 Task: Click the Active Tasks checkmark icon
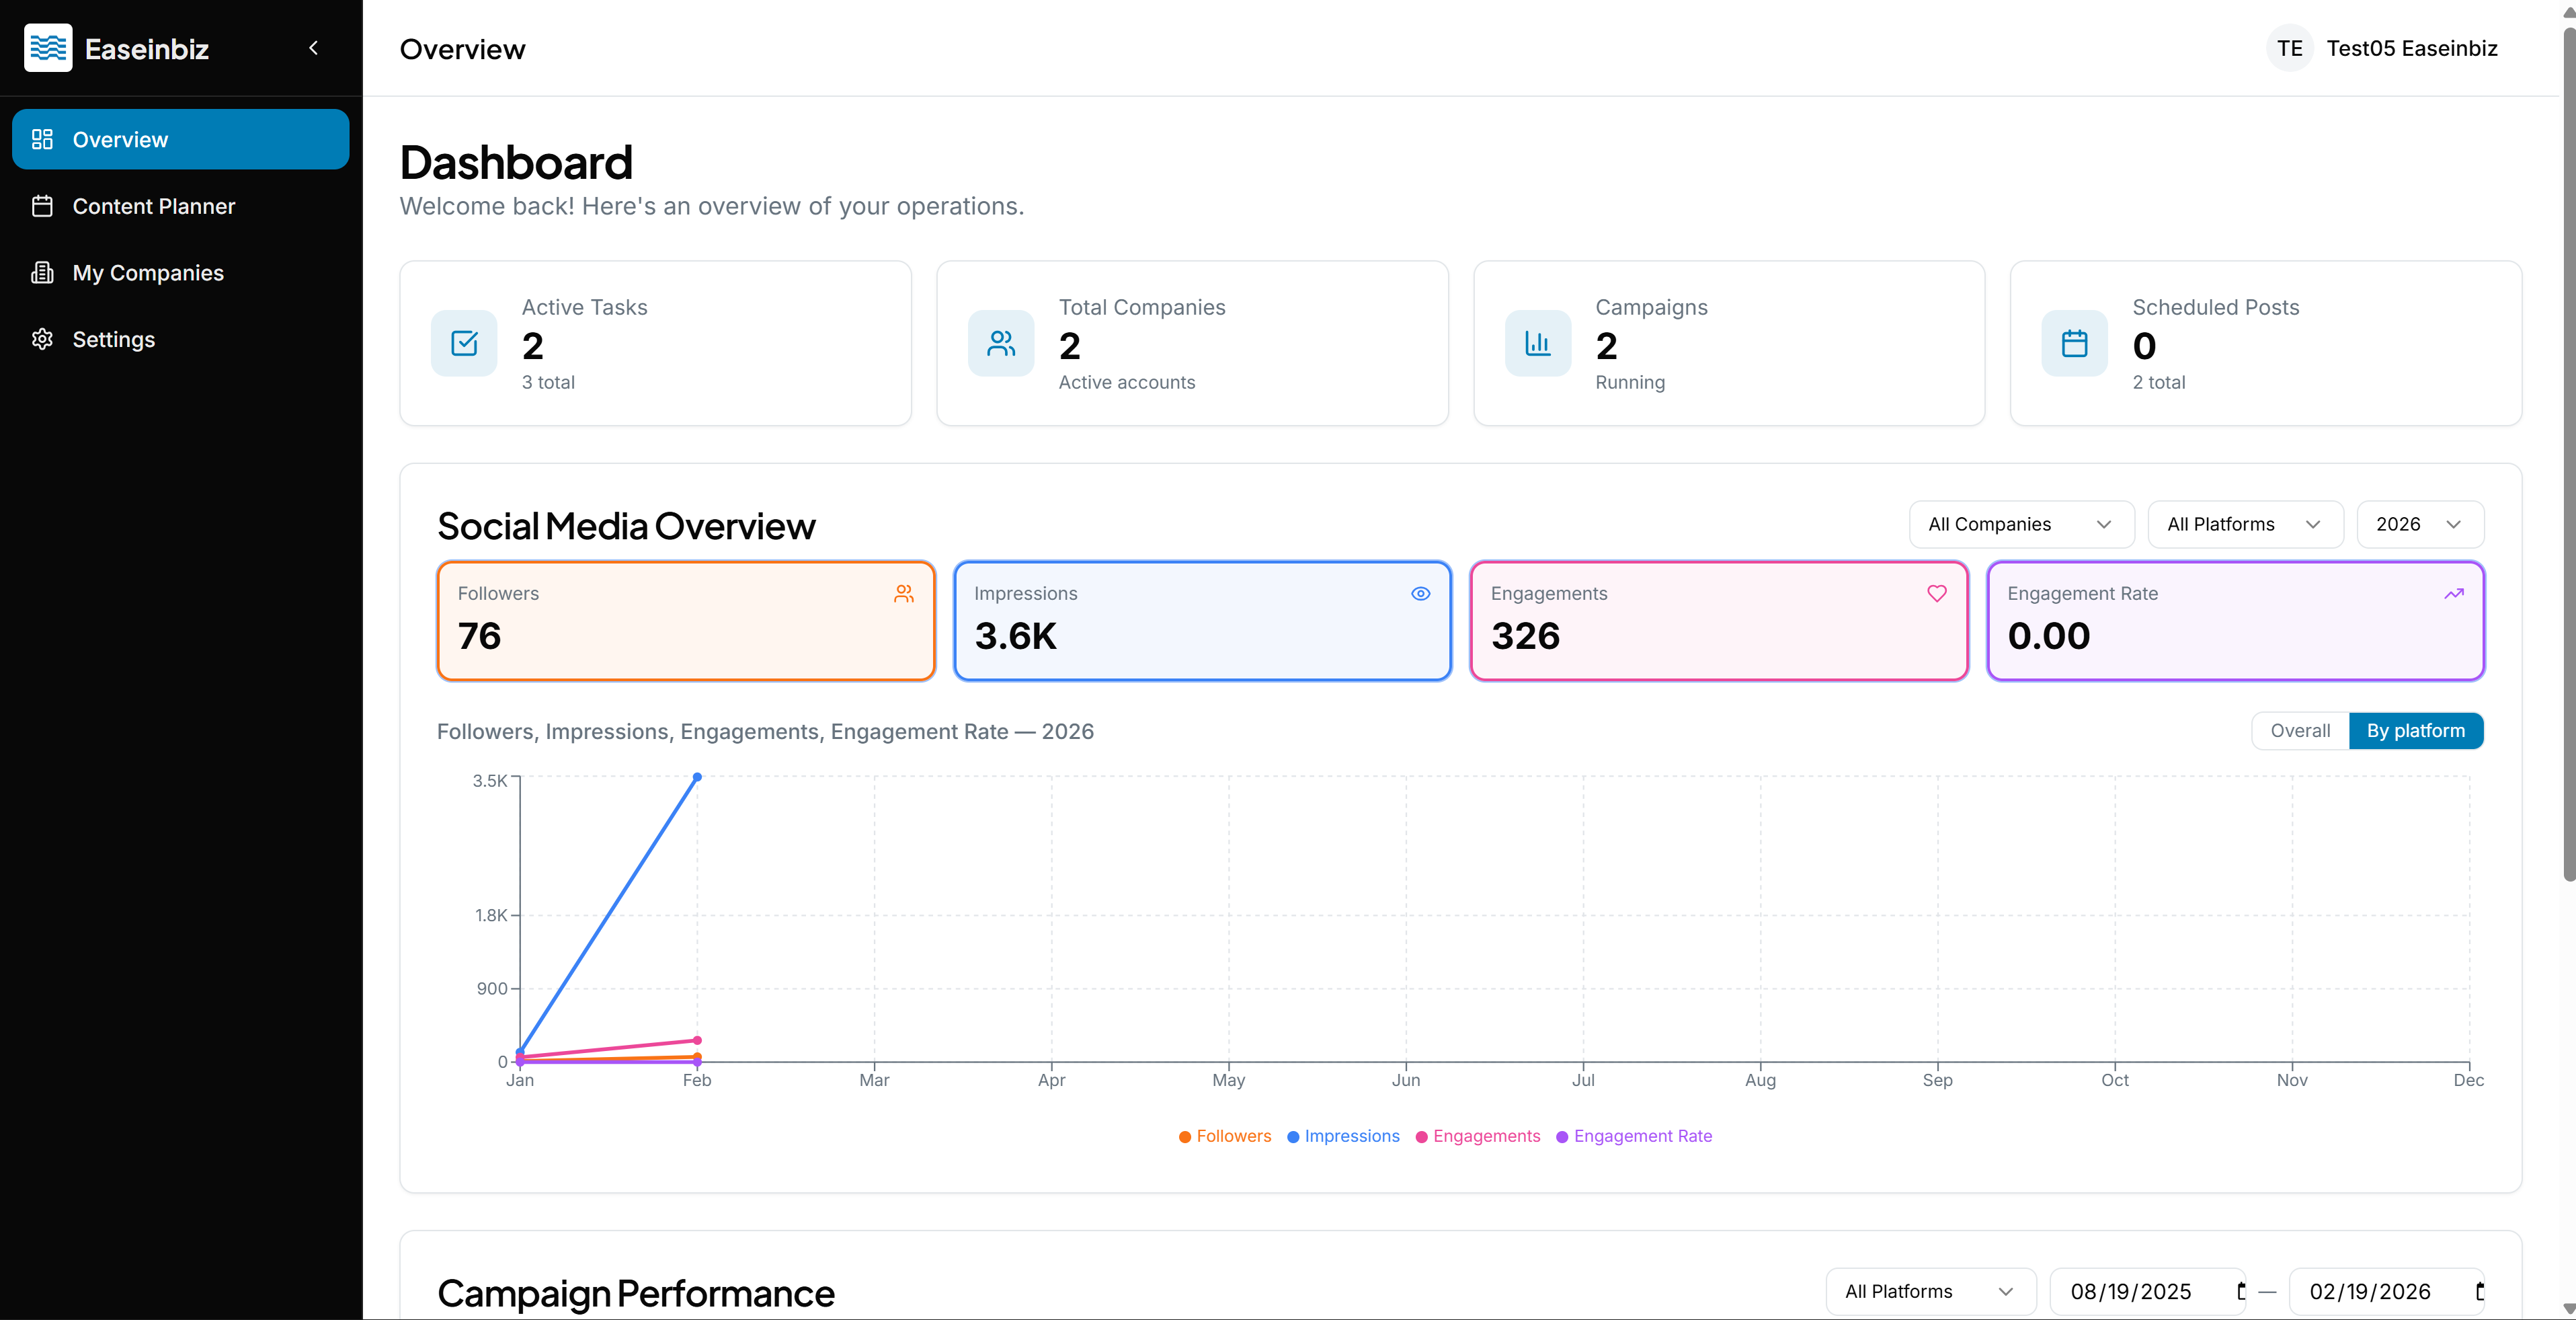(x=463, y=343)
